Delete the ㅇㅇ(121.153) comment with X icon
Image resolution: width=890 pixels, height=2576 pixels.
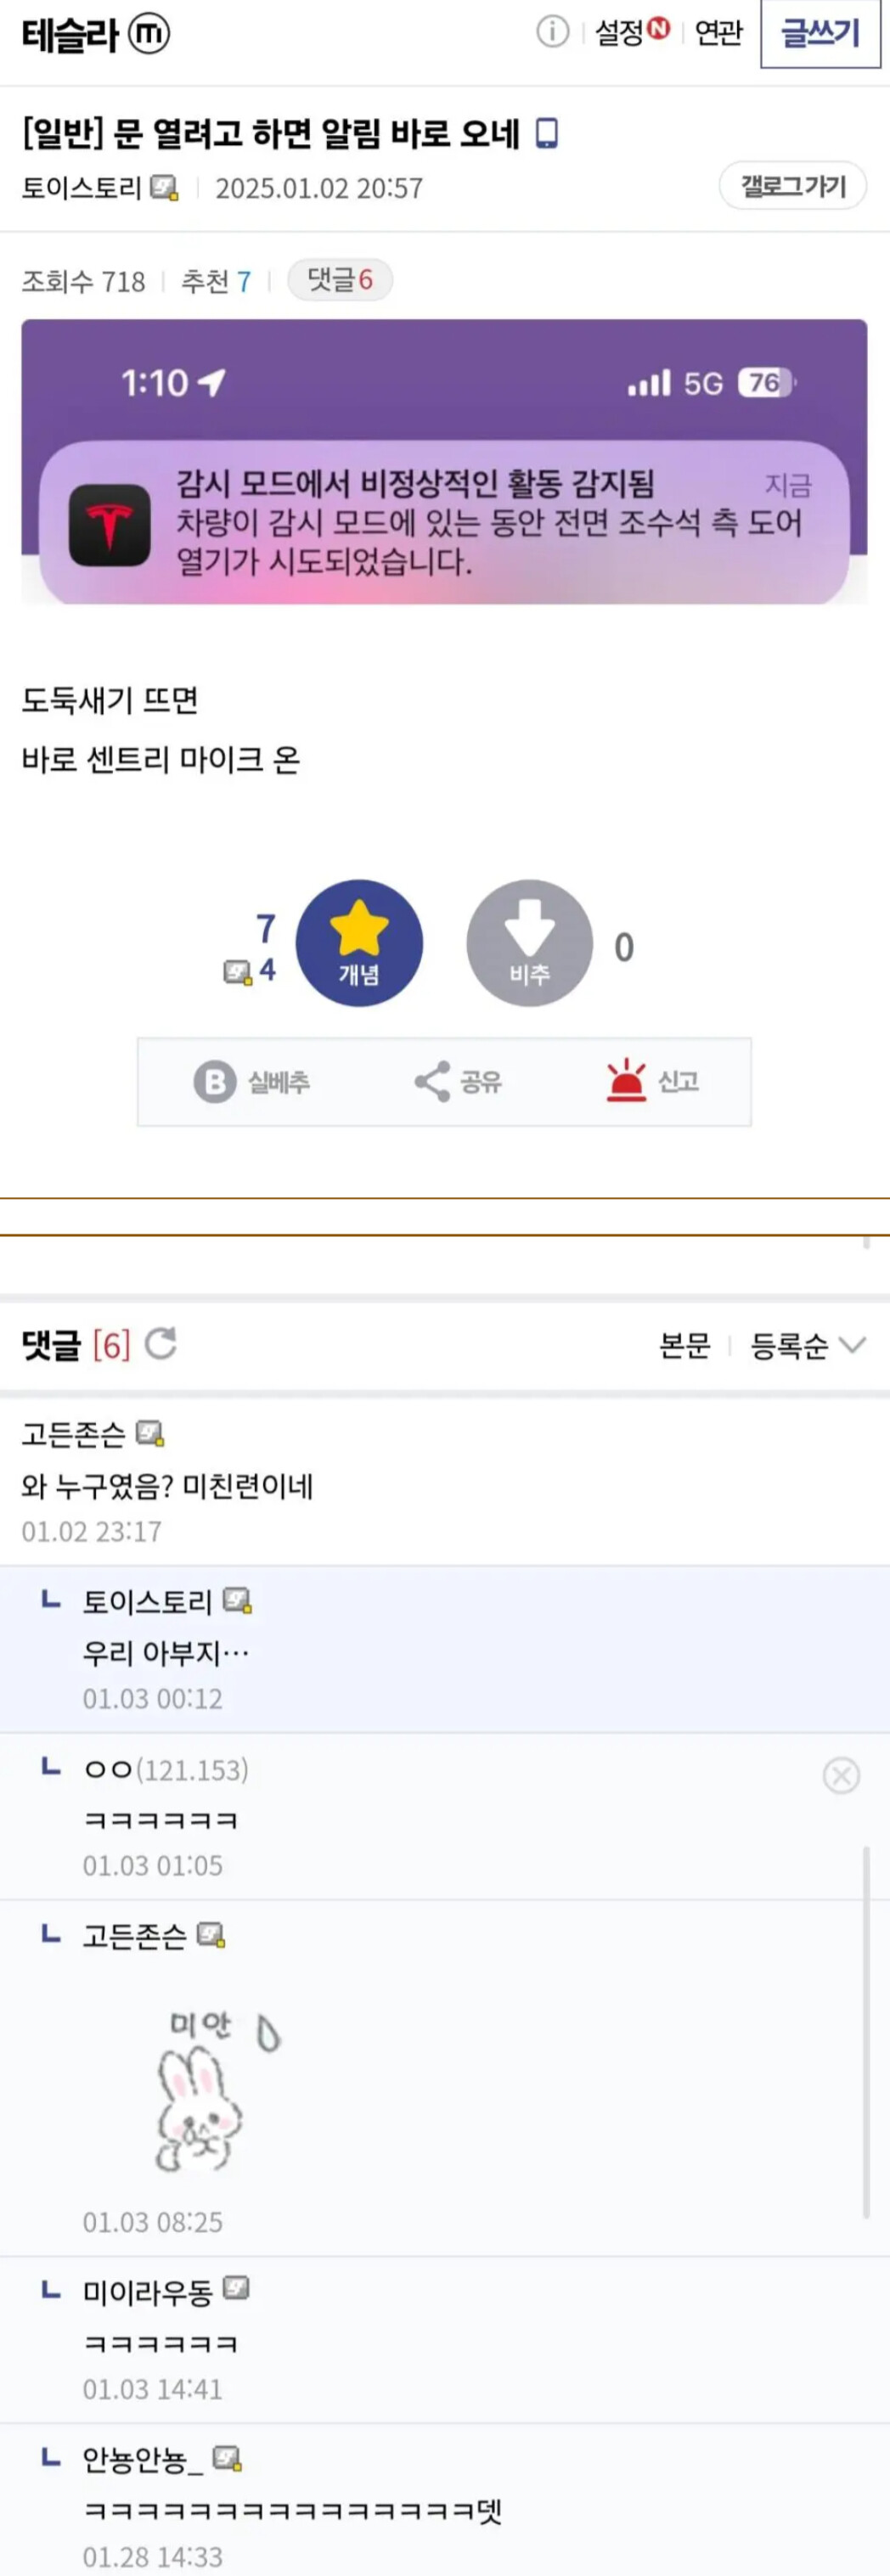click(841, 1775)
